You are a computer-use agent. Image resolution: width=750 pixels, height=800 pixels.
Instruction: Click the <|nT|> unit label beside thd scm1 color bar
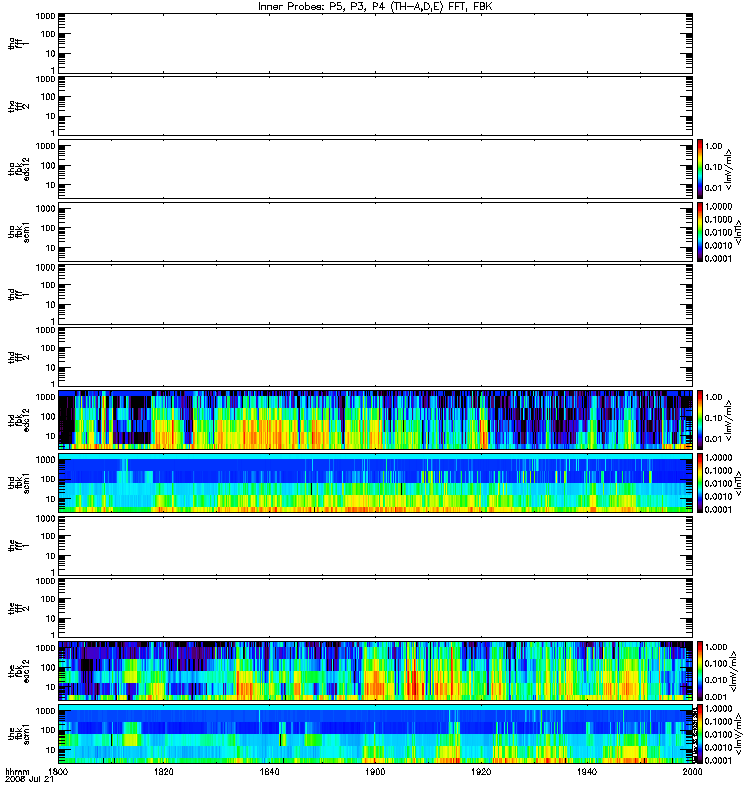(x=737, y=483)
